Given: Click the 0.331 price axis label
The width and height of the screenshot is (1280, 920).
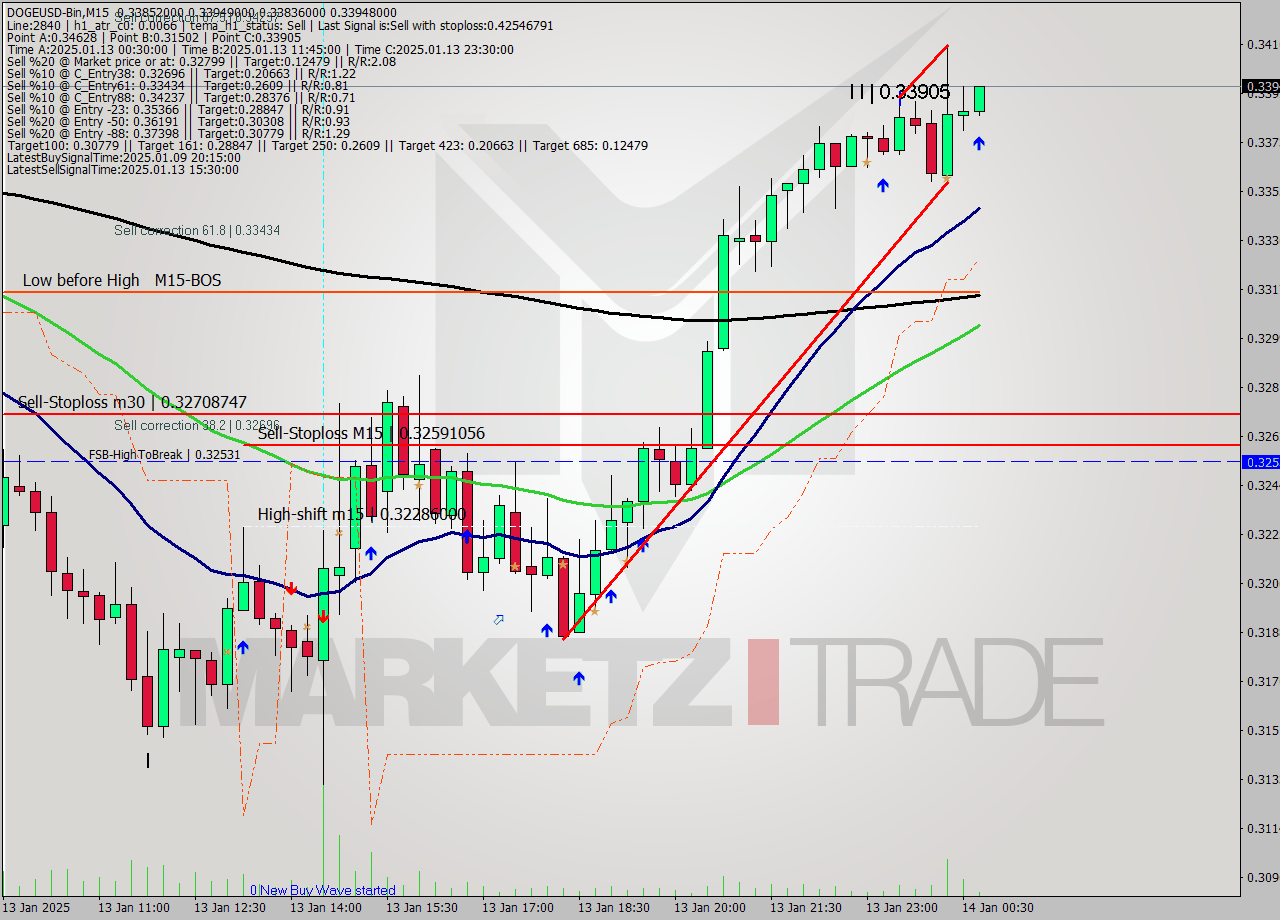Looking at the screenshot, I should click(x=1263, y=289).
